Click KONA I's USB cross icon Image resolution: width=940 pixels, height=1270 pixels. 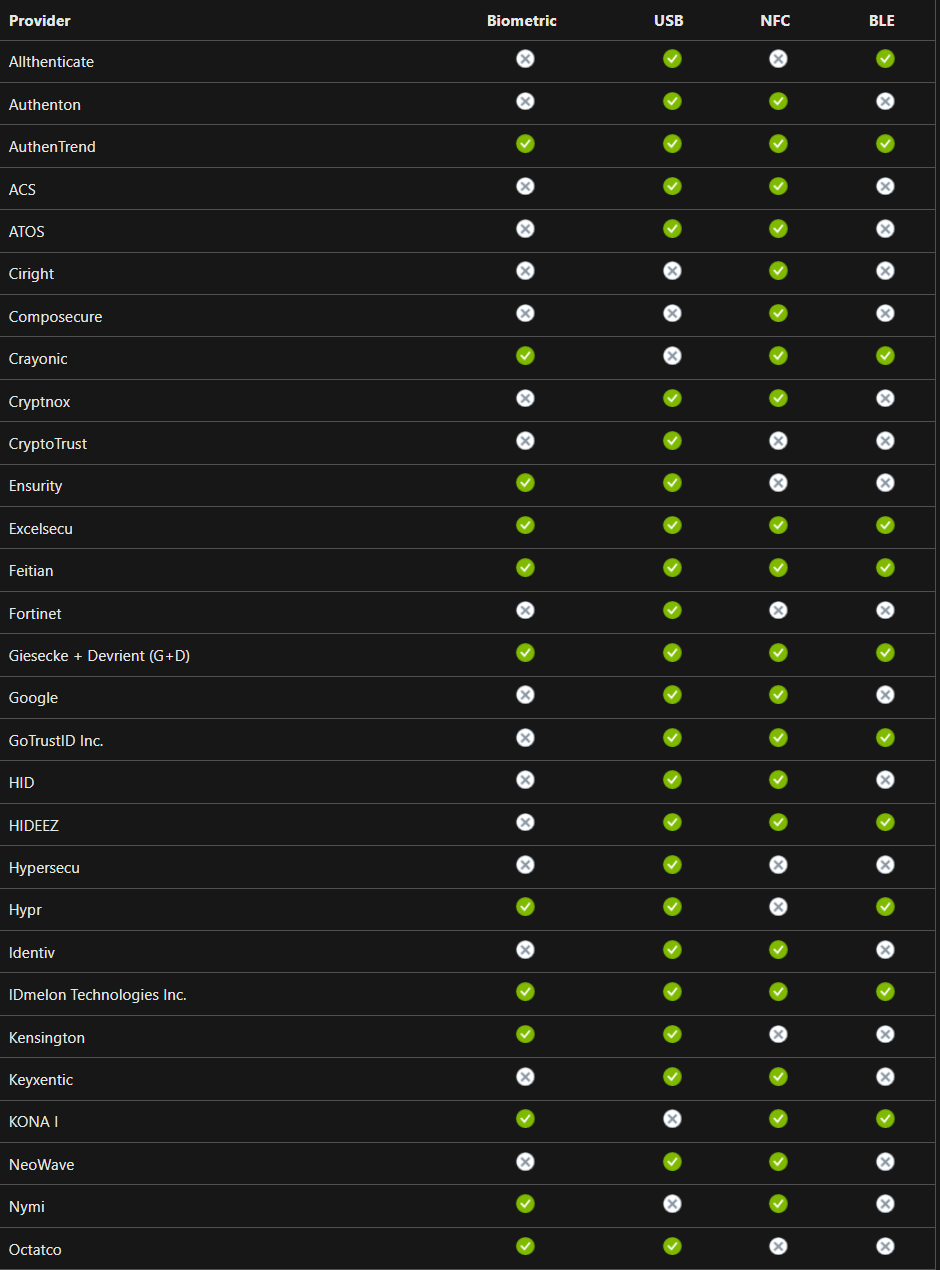[672, 1119]
